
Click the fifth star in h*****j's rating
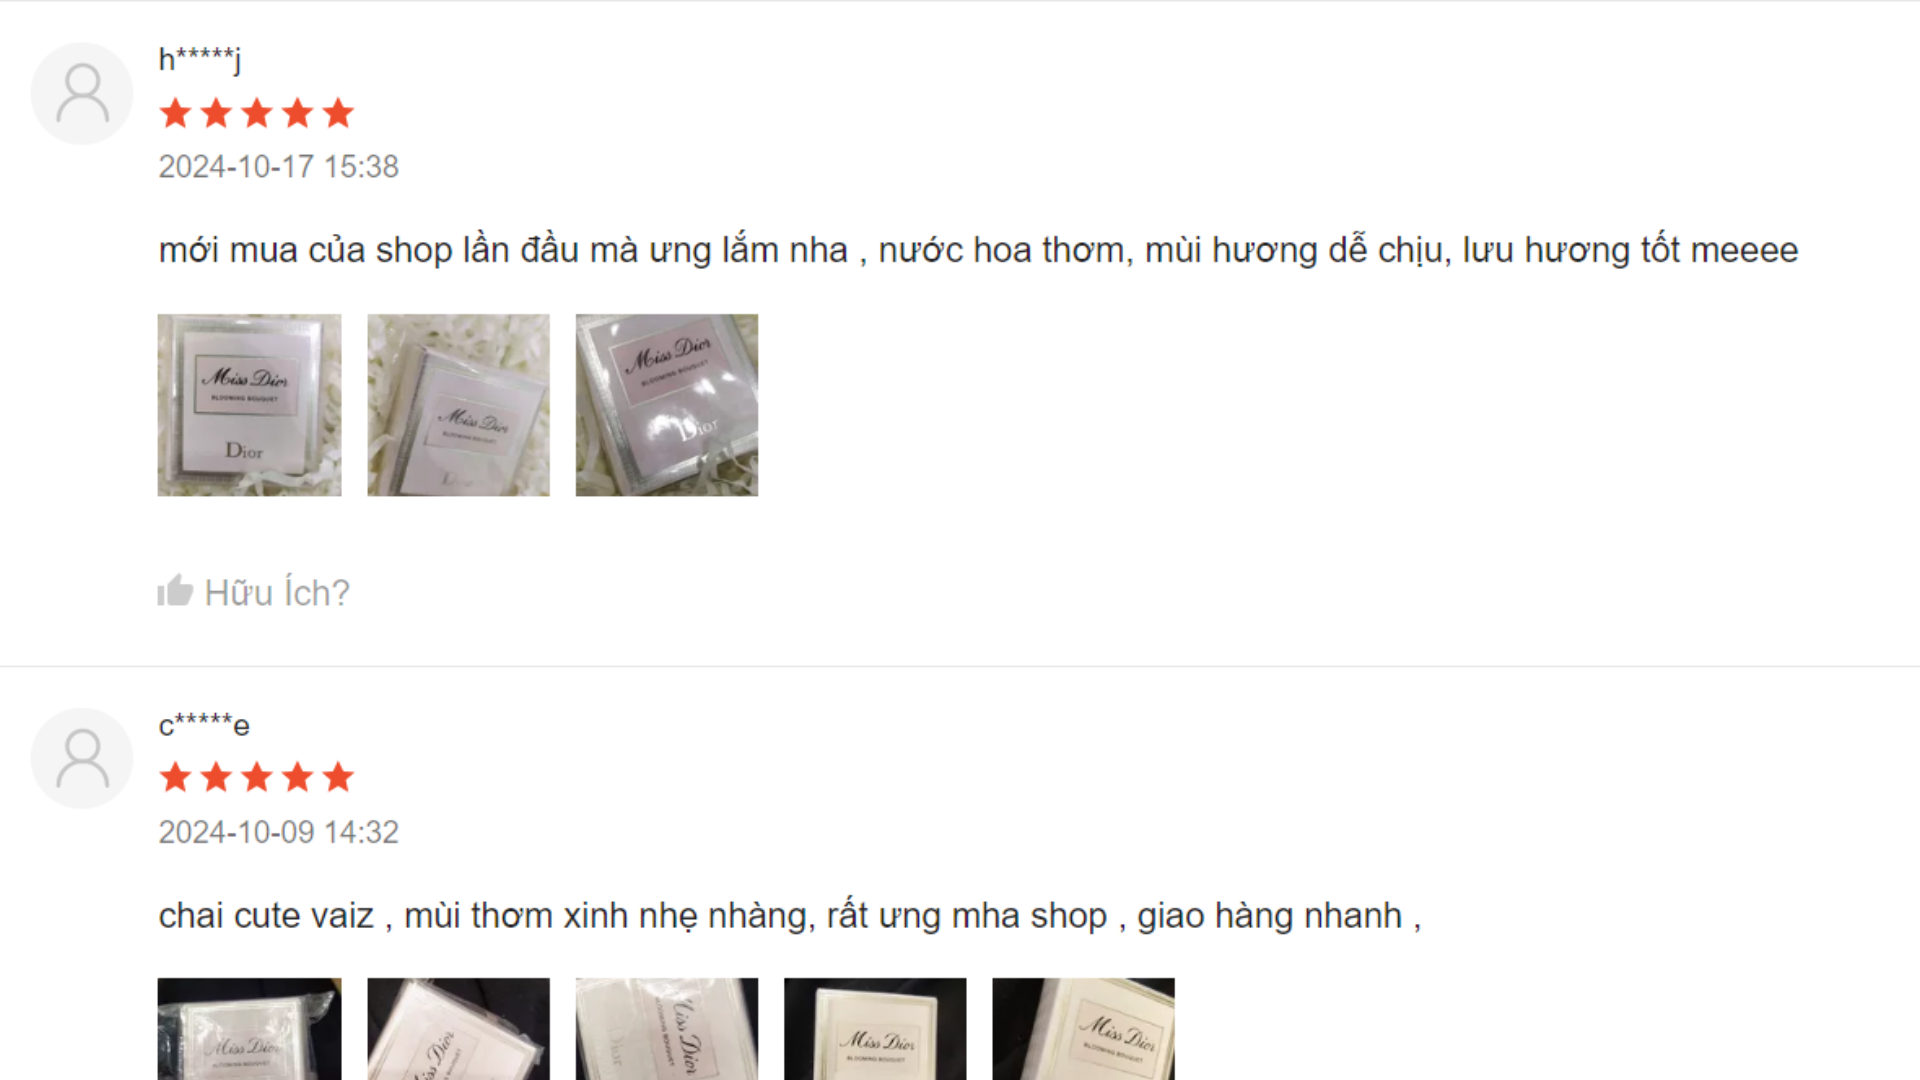point(338,113)
